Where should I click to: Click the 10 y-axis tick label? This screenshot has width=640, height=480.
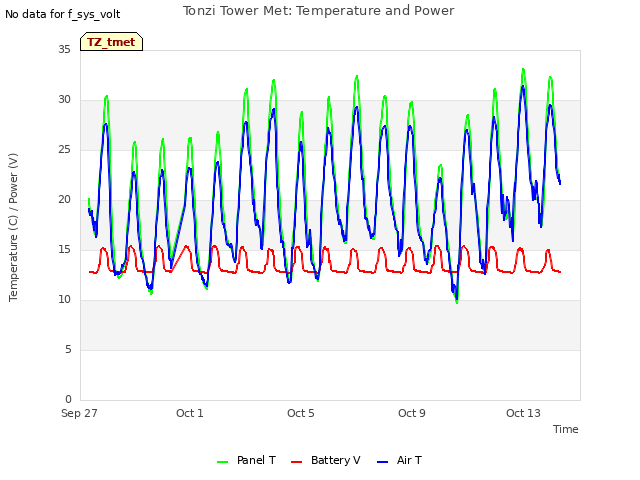[64, 300]
